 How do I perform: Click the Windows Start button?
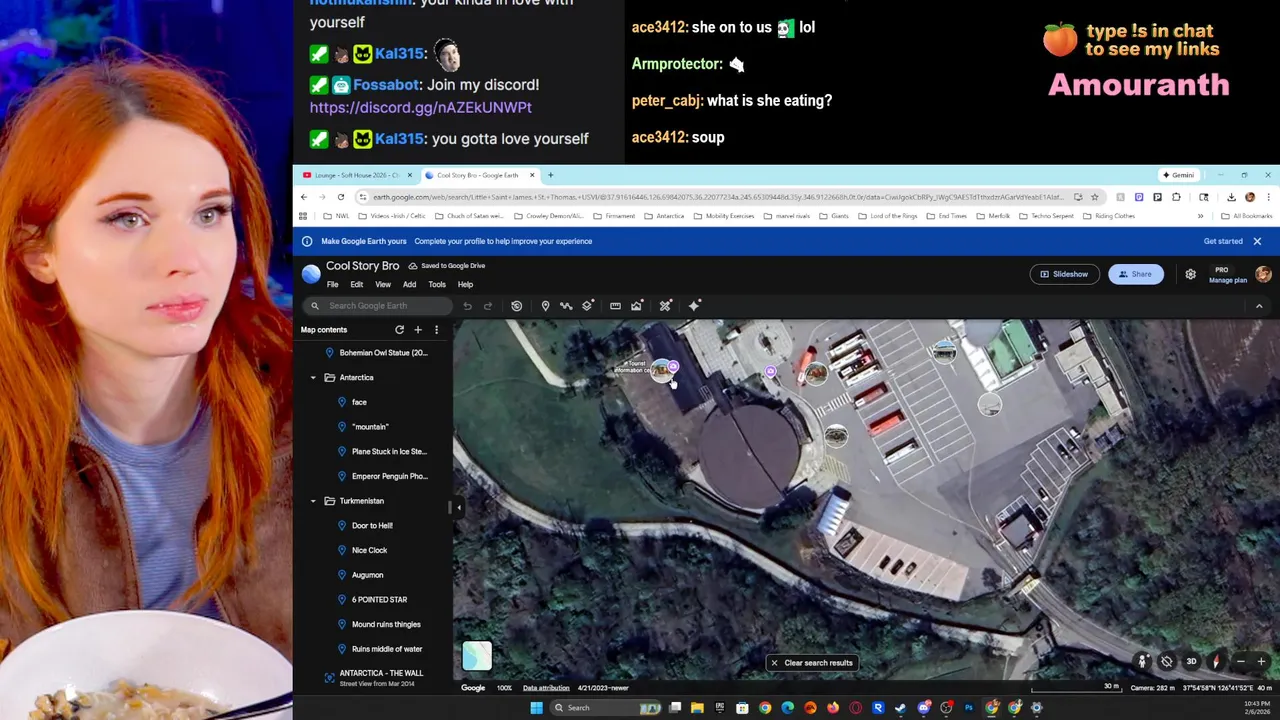point(536,708)
